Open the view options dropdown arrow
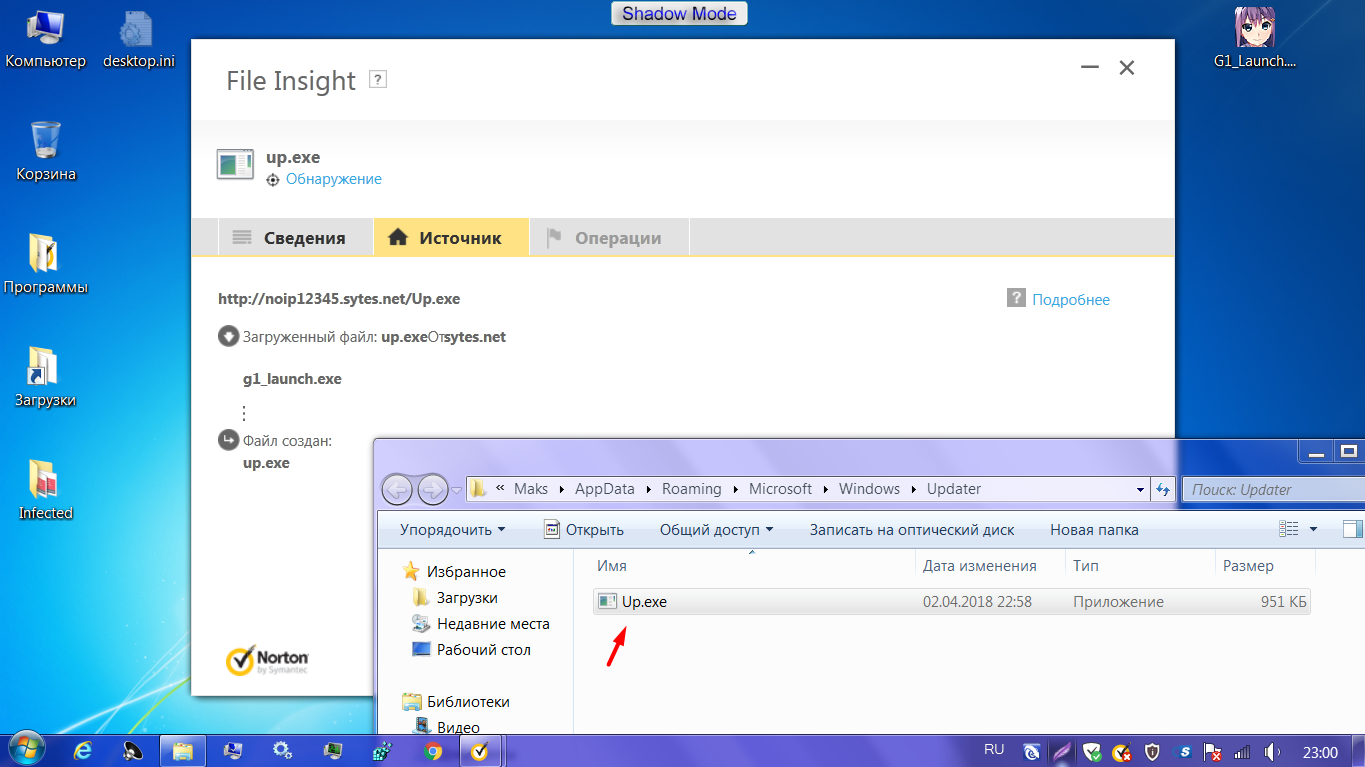This screenshot has width=1365, height=767. [1313, 529]
